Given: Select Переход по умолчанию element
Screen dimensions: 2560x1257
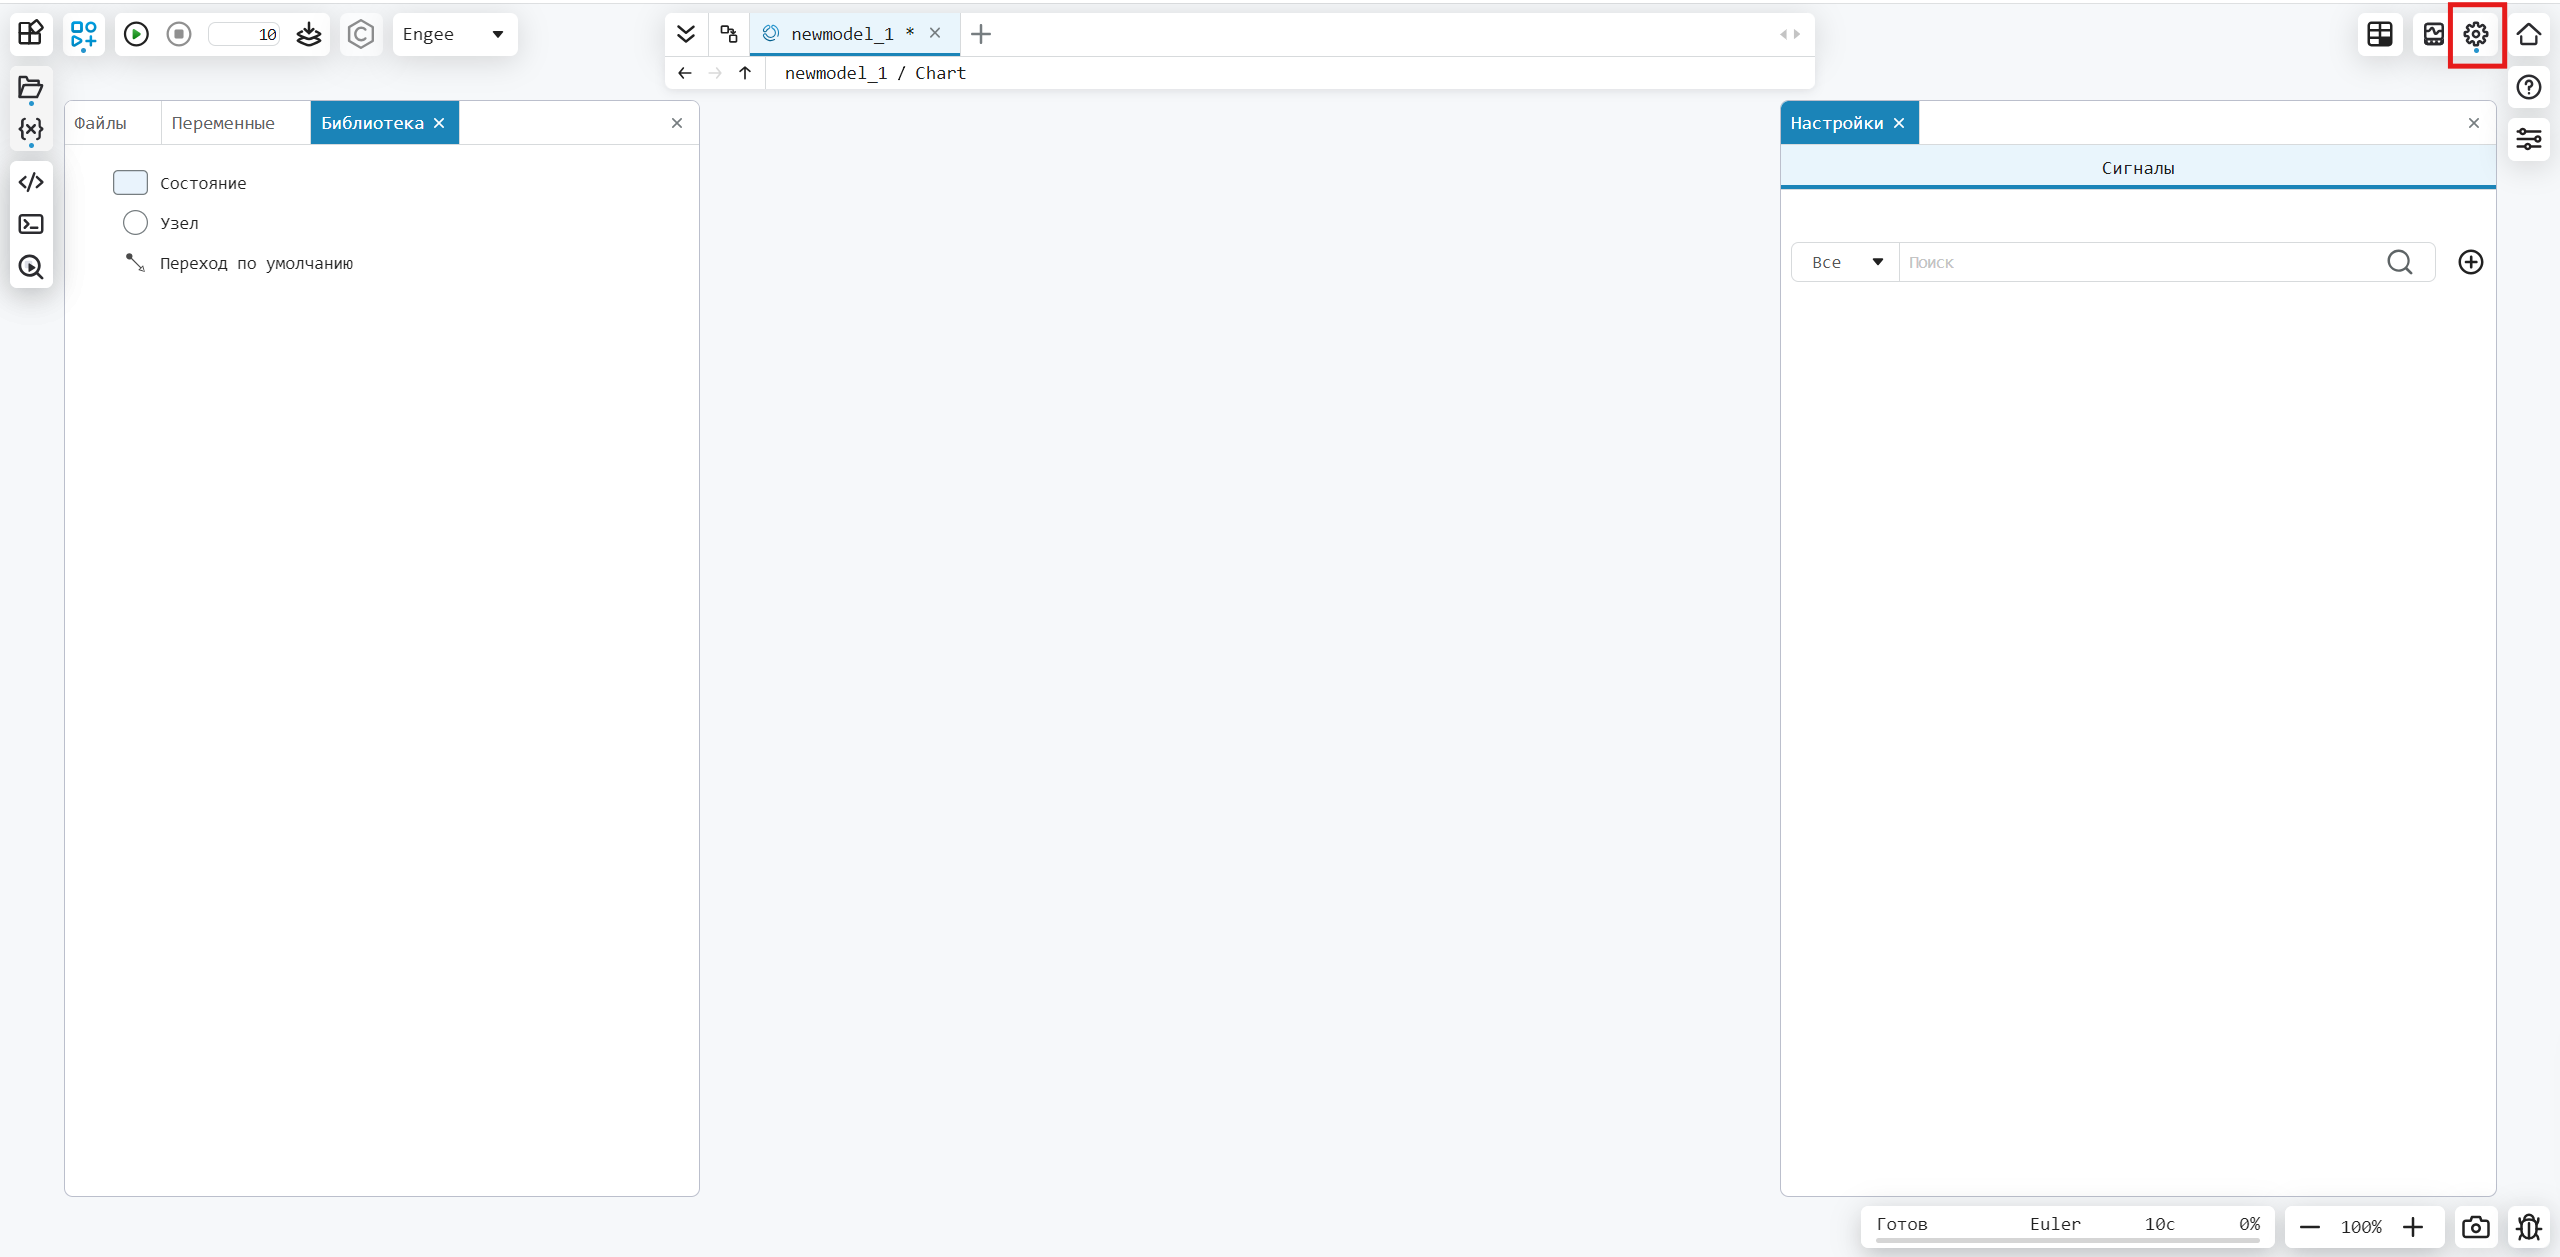Looking at the screenshot, I should pyautogui.click(x=255, y=263).
